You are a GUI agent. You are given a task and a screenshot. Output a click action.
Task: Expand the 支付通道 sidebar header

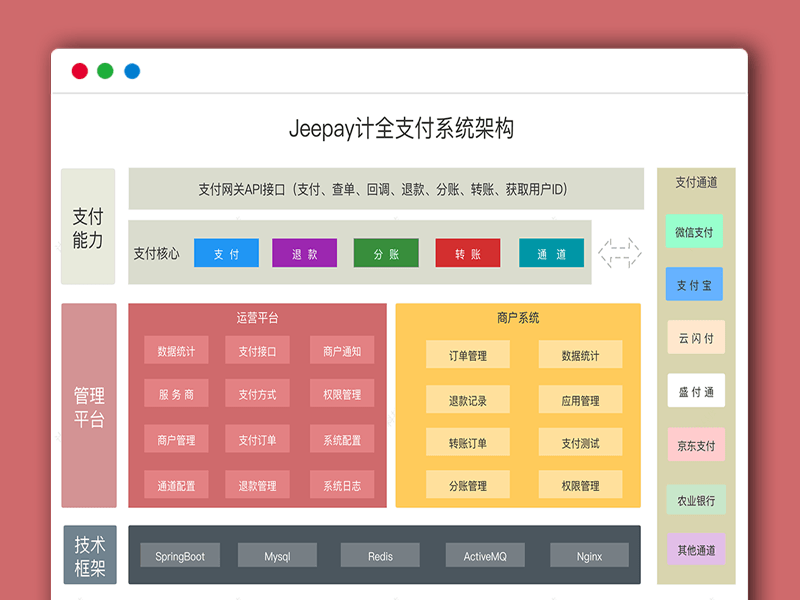(696, 182)
